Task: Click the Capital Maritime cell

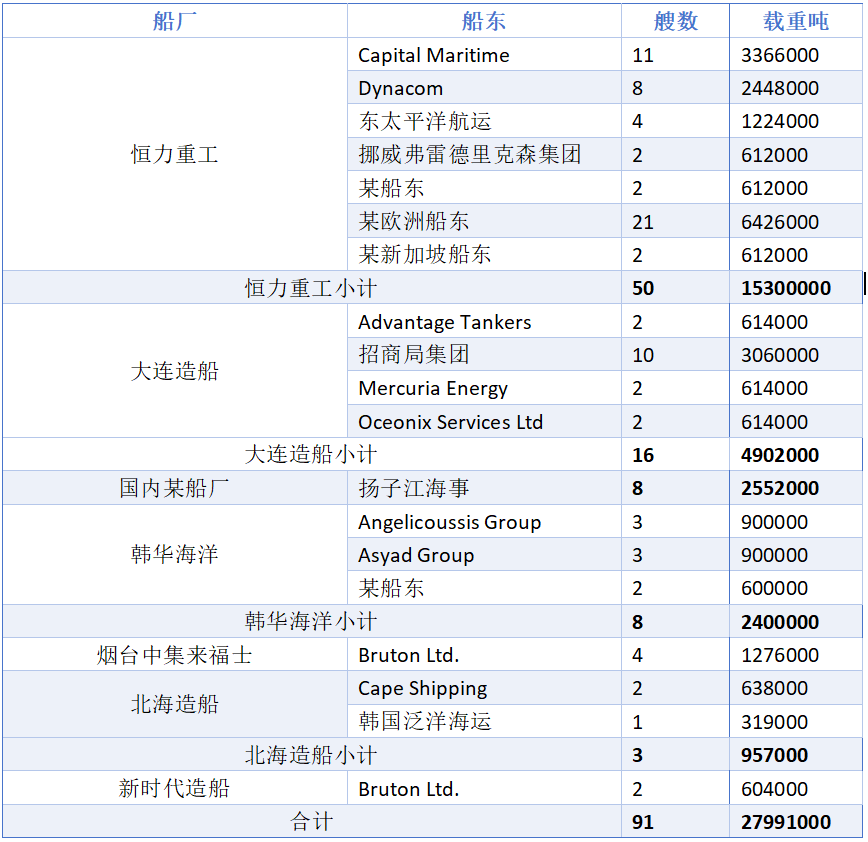Action: 434,55
